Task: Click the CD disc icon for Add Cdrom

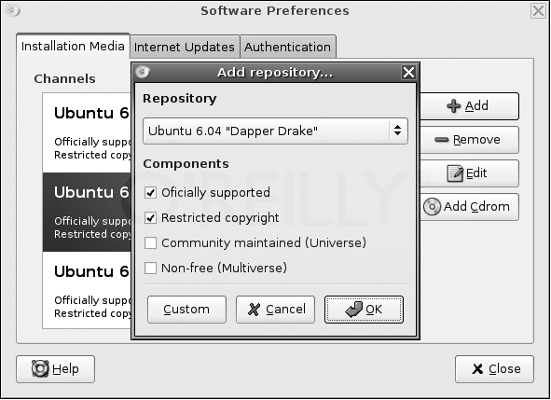Action: [x=432, y=207]
